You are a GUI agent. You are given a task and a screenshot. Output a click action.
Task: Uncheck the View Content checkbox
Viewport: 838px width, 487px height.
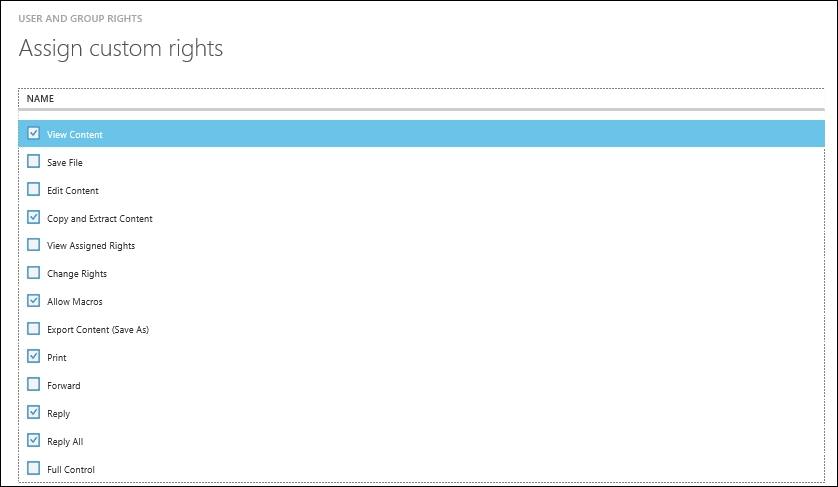click(33, 133)
